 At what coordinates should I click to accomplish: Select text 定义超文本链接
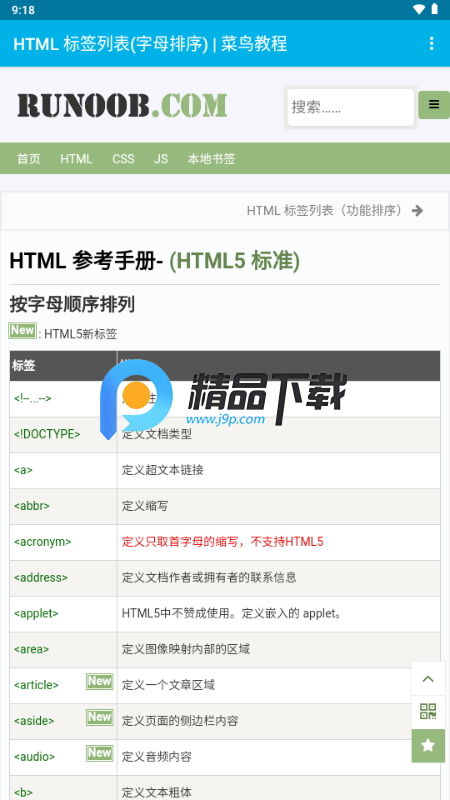pyautogui.click(x=163, y=470)
